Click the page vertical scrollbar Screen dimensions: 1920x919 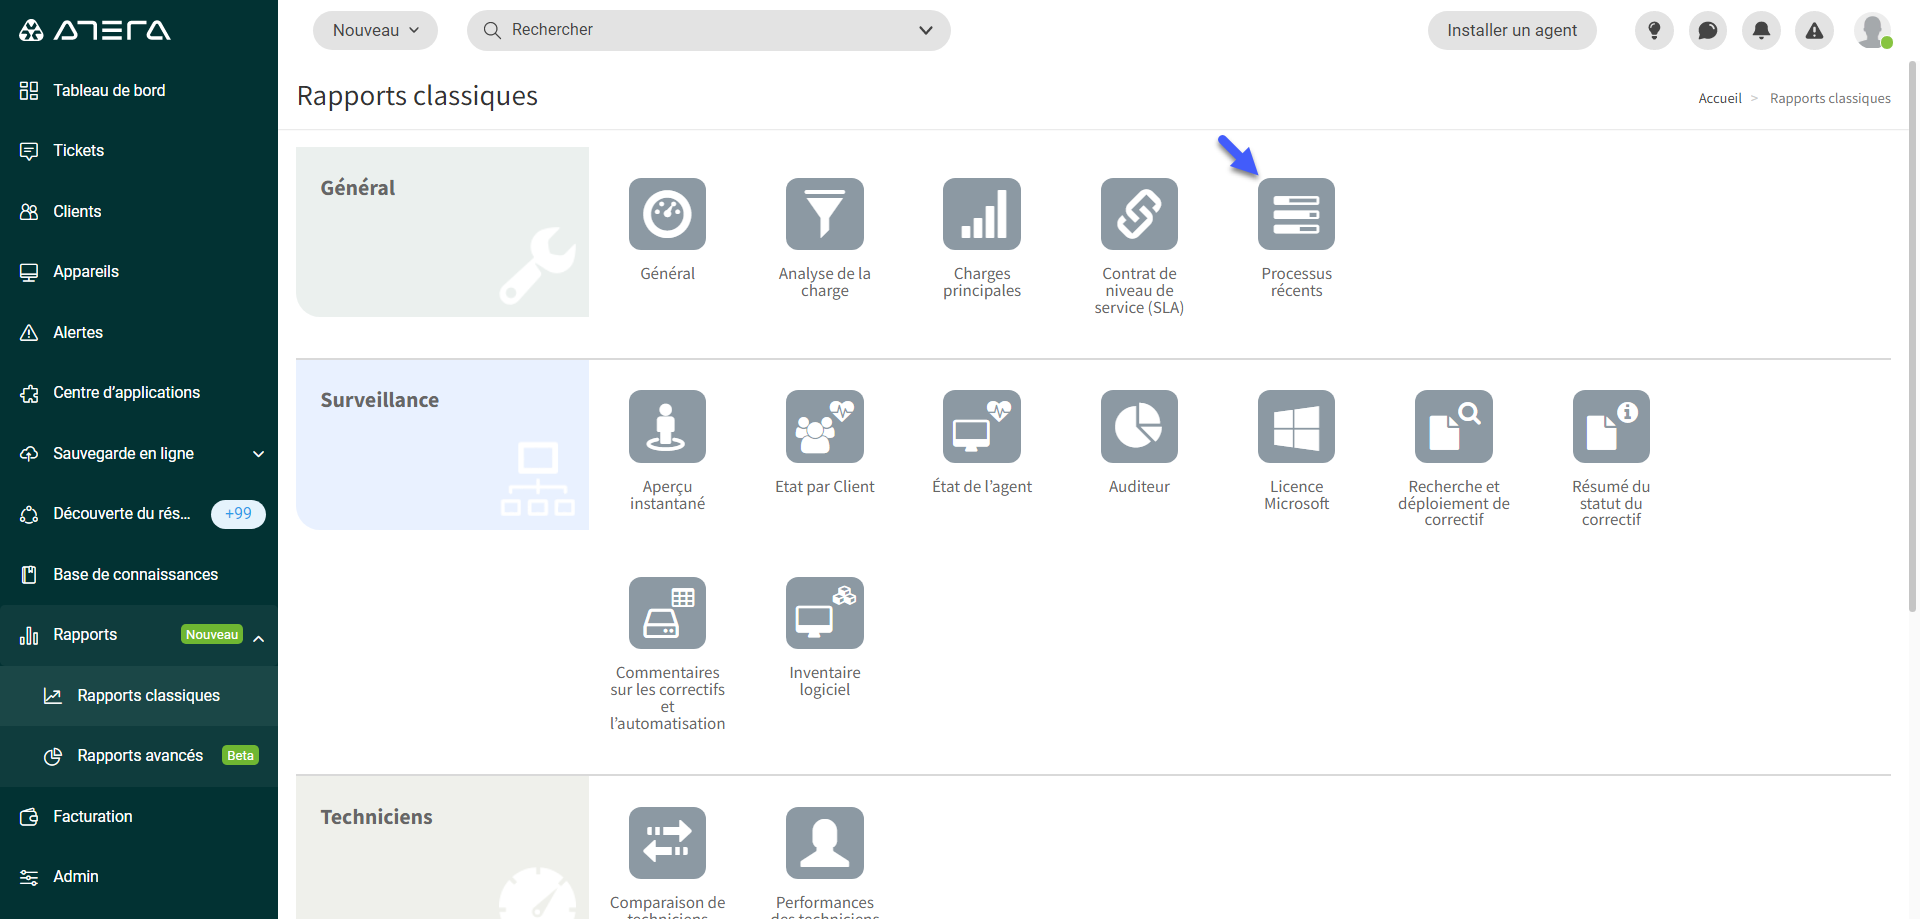[x=1912, y=335]
